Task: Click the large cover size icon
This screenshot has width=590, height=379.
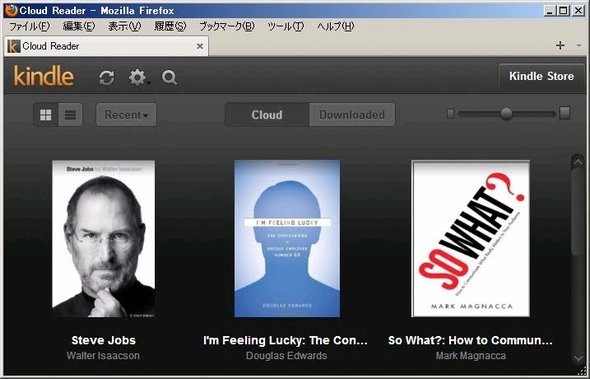Action: point(564,113)
